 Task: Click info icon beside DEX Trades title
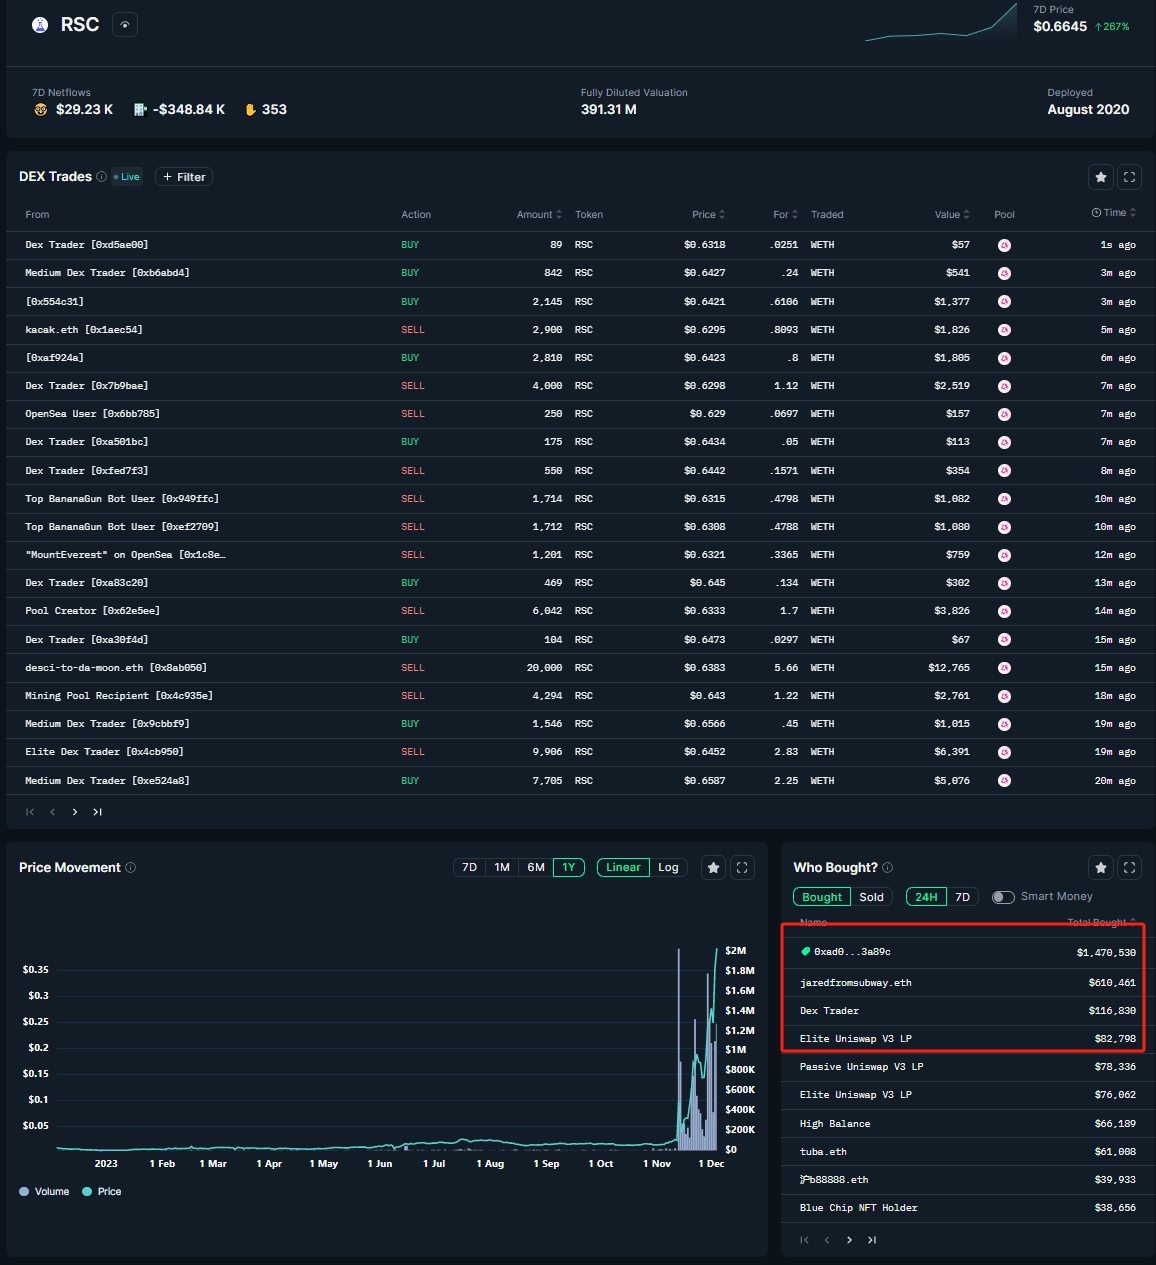(101, 177)
